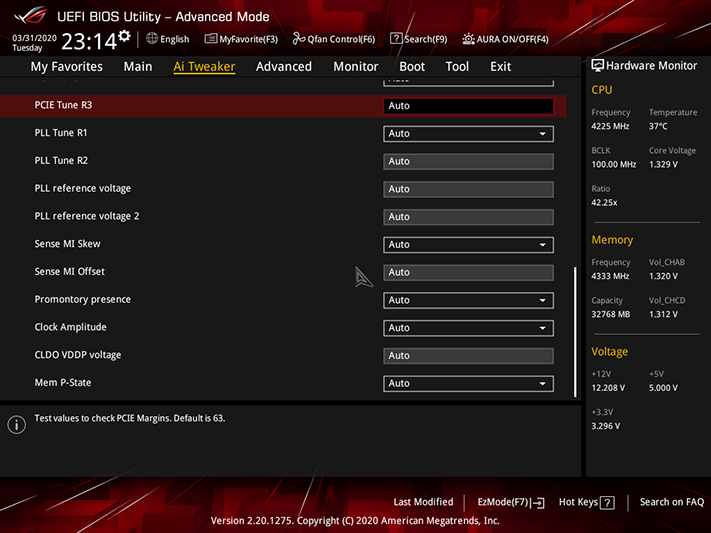This screenshot has width=711, height=533.
Task: Open MyFavorite(F3)
Action: point(241,39)
